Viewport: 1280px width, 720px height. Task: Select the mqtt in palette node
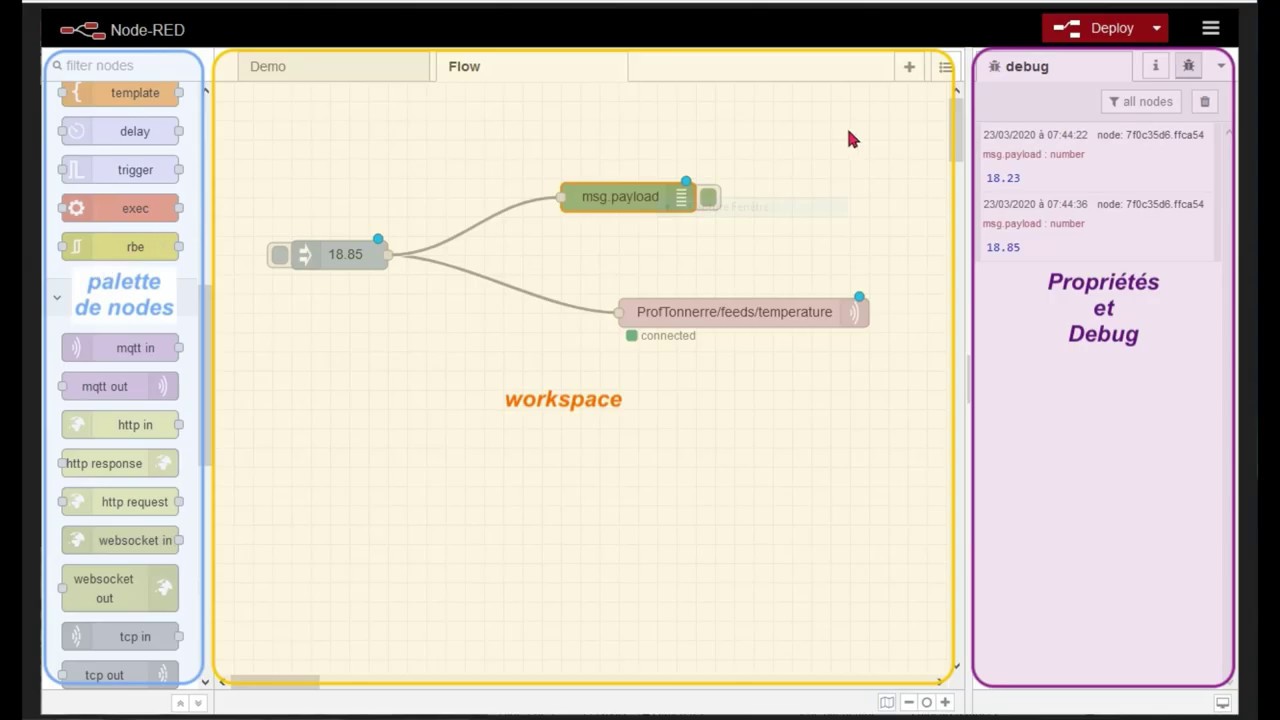pyautogui.click(x=120, y=348)
